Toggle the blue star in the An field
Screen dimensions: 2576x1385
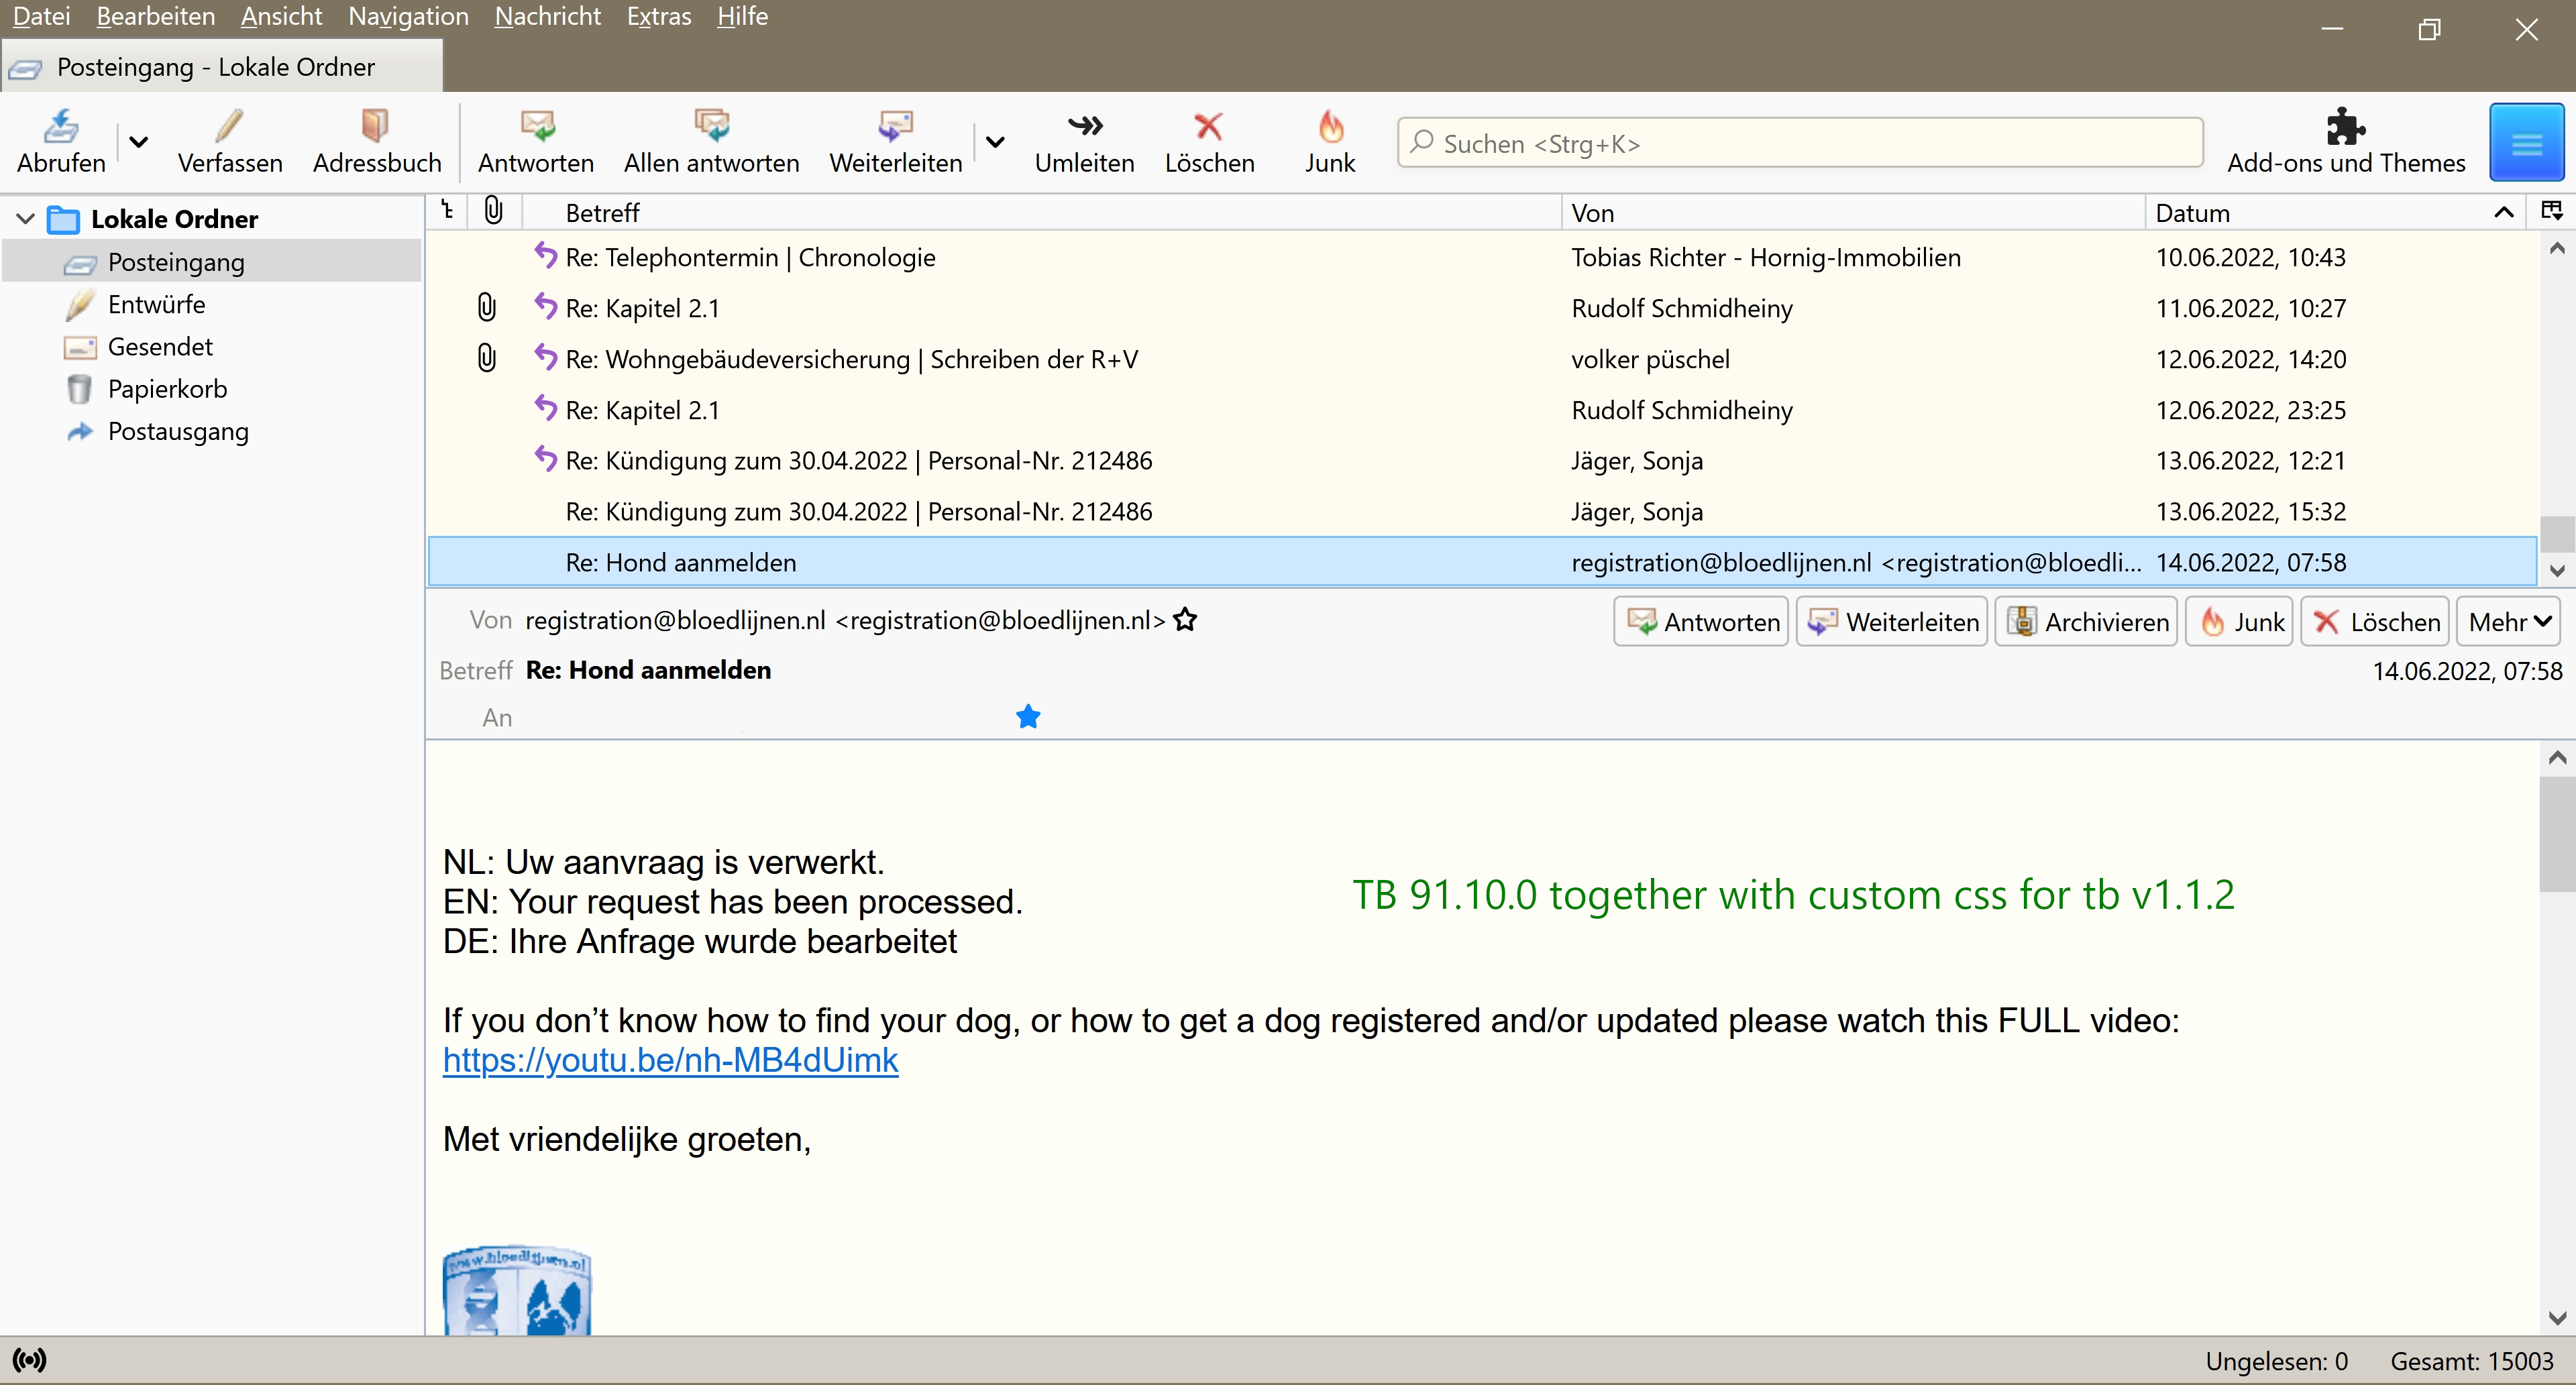pos(1028,717)
